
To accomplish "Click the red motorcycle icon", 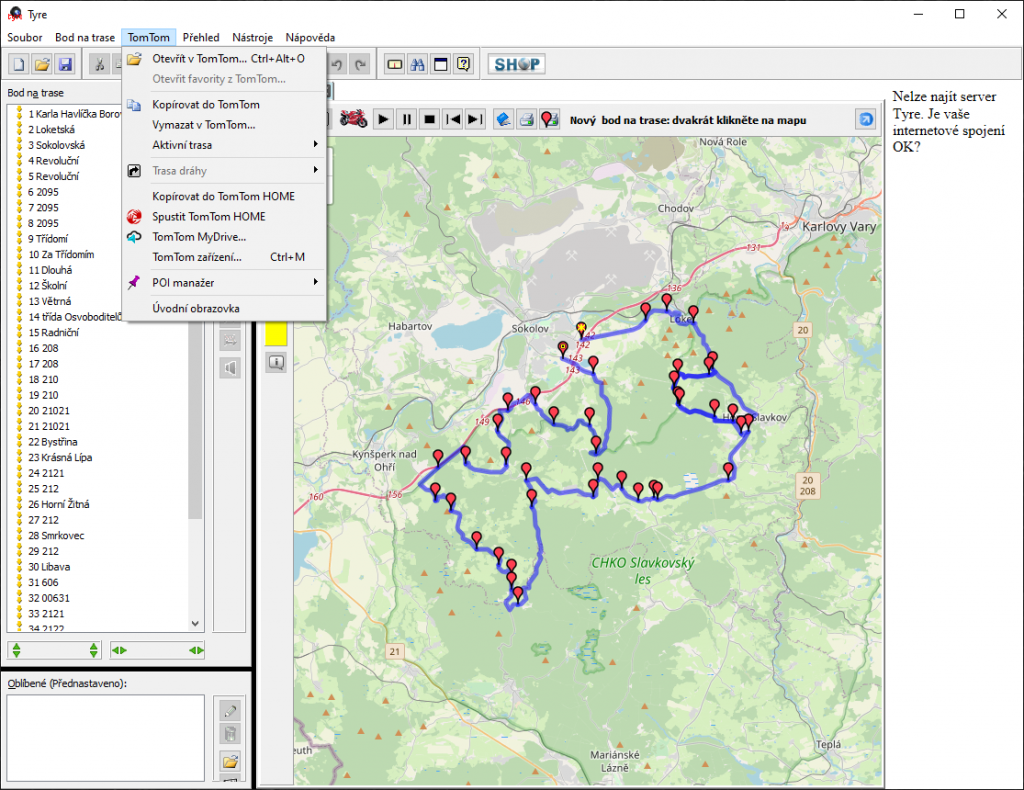I will [x=354, y=119].
